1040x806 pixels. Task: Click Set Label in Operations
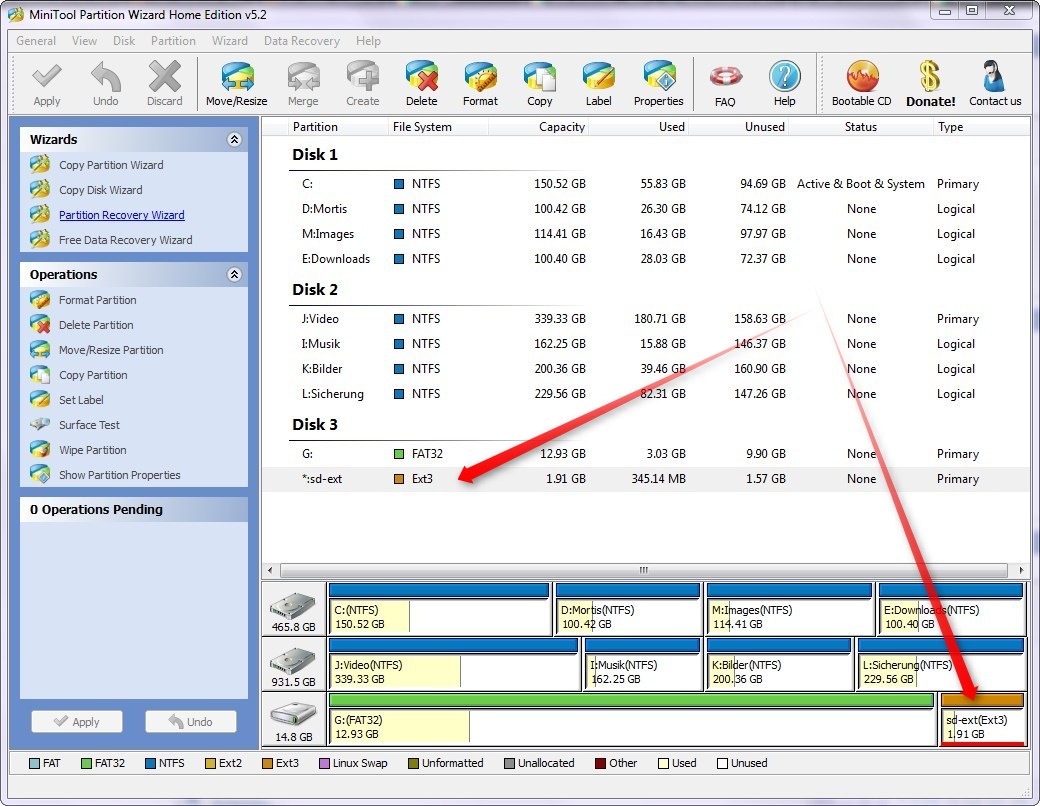81,400
